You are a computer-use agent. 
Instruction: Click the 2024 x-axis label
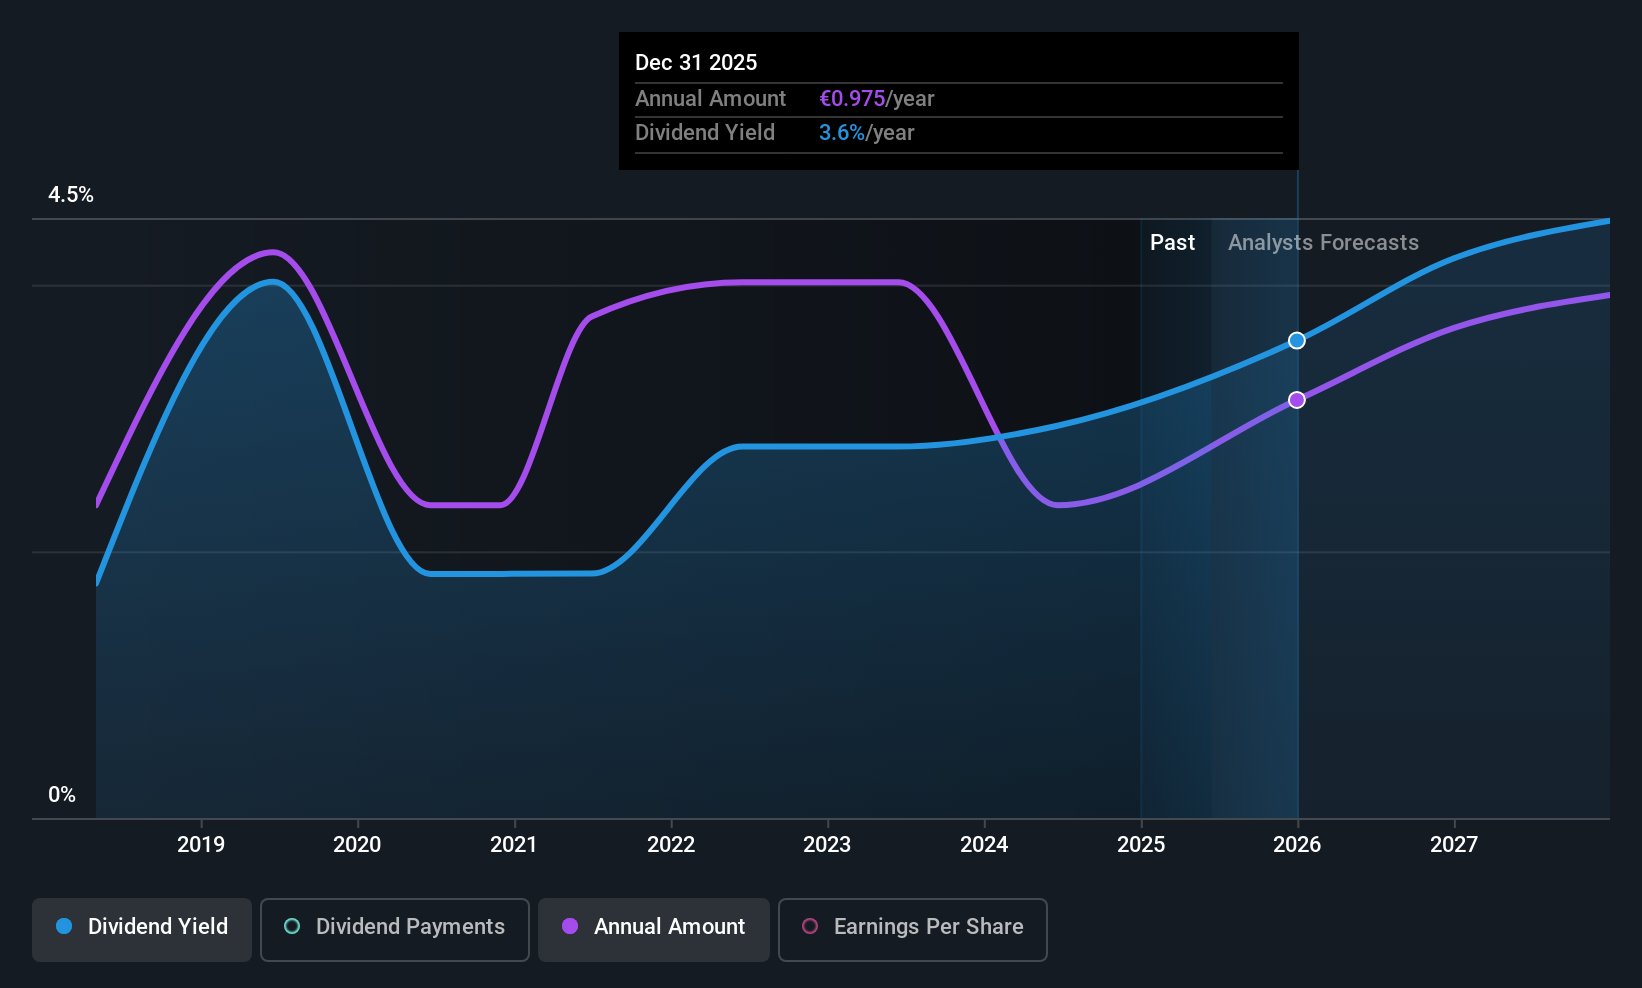pyautogui.click(x=984, y=845)
